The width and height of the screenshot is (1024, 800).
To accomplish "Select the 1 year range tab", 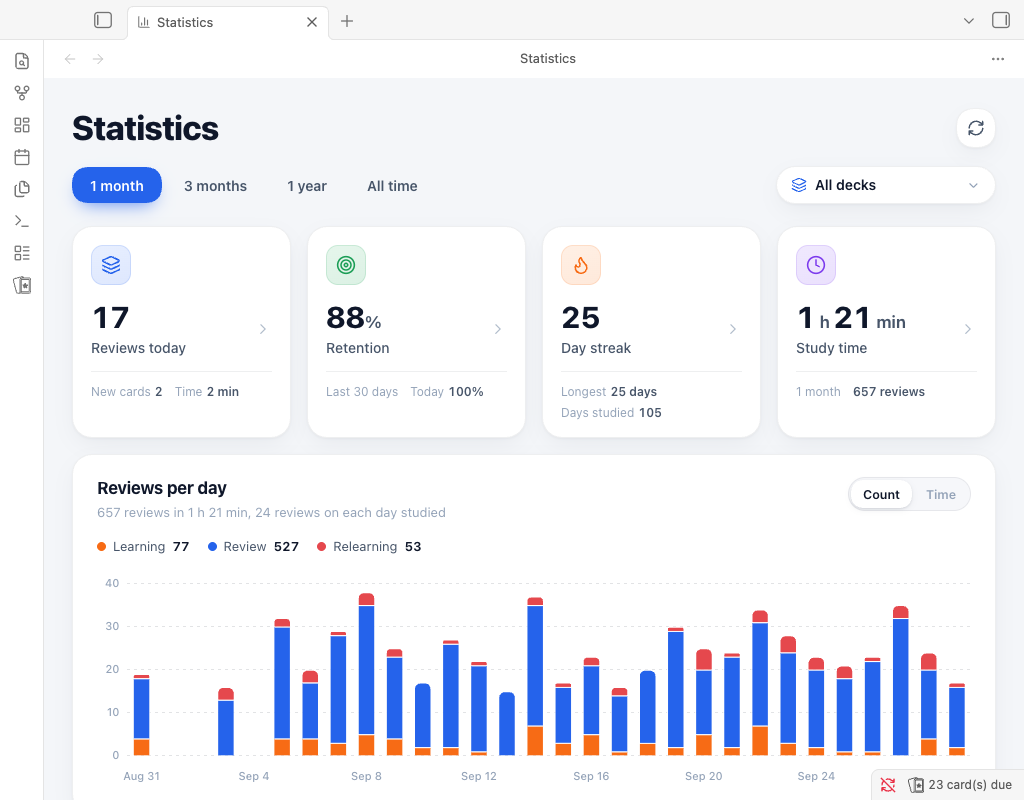I will tap(307, 185).
